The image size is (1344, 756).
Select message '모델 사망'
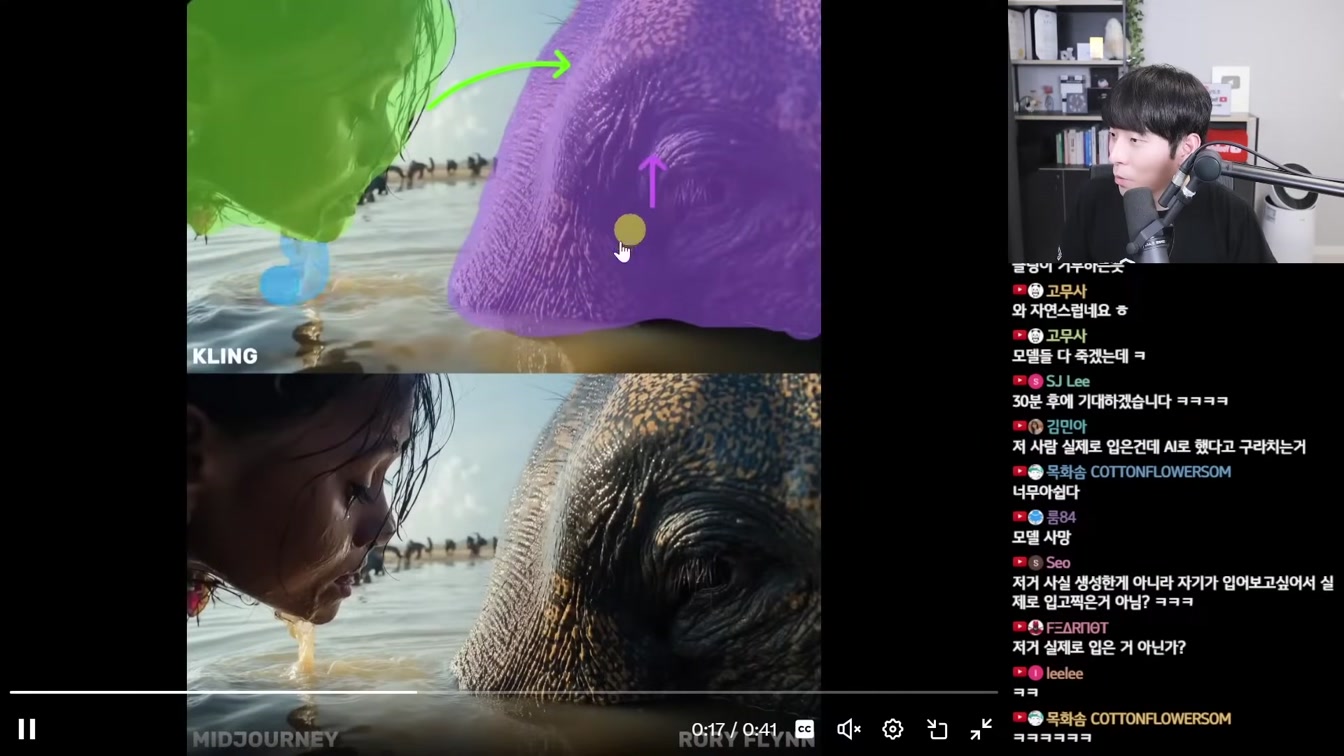(x=1041, y=538)
